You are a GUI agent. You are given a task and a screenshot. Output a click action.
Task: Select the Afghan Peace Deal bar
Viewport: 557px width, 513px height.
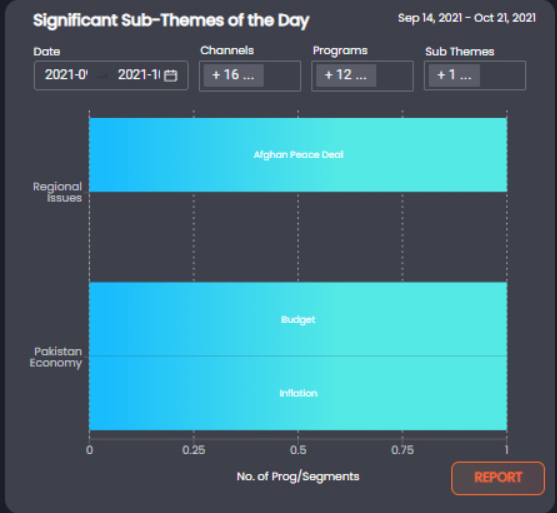click(x=298, y=155)
